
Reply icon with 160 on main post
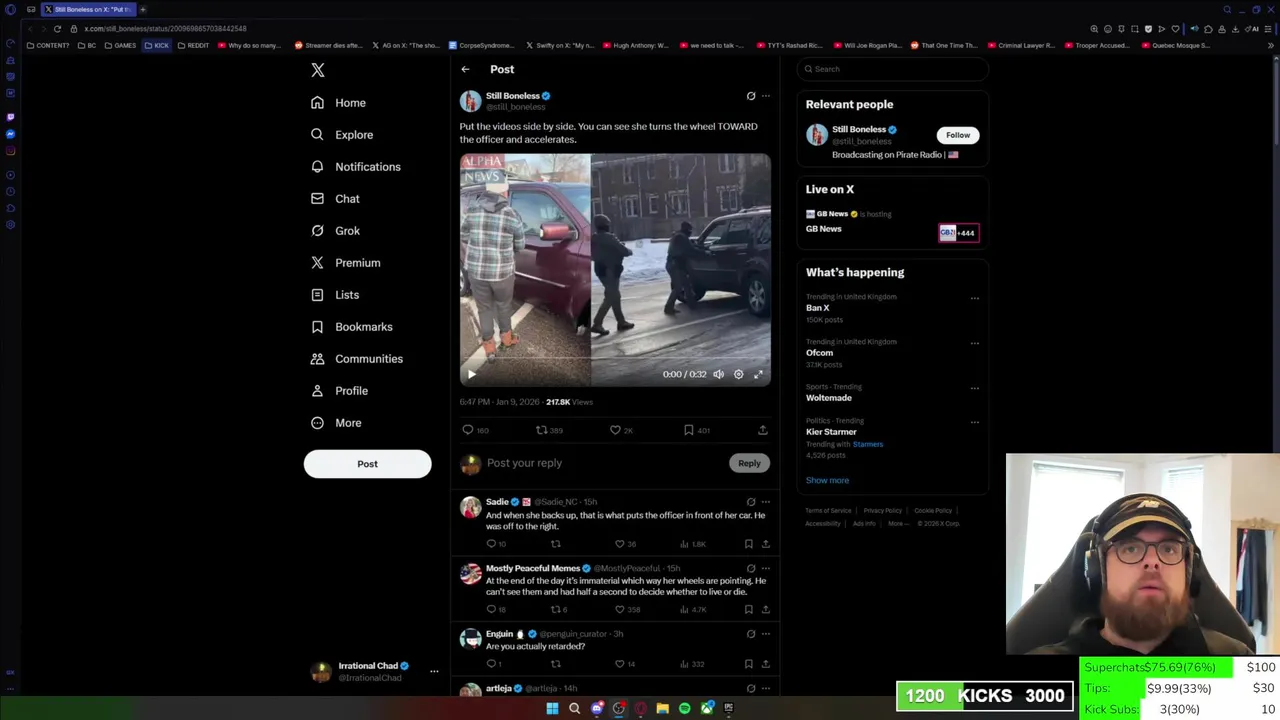pos(475,430)
